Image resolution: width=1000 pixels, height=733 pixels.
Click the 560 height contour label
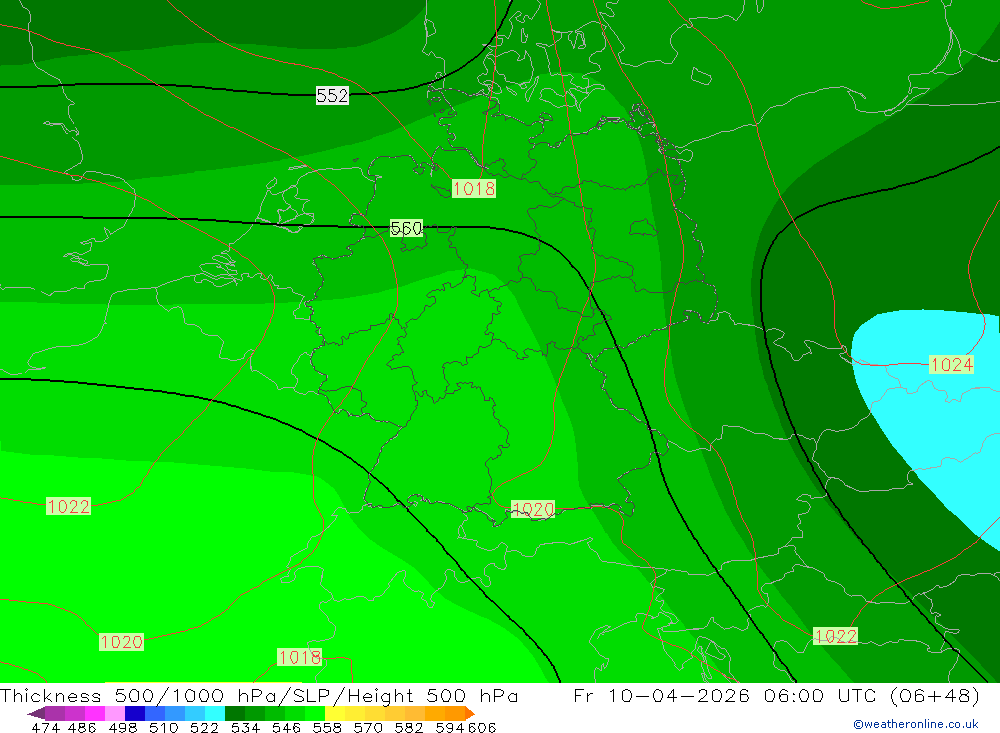click(406, 228)
